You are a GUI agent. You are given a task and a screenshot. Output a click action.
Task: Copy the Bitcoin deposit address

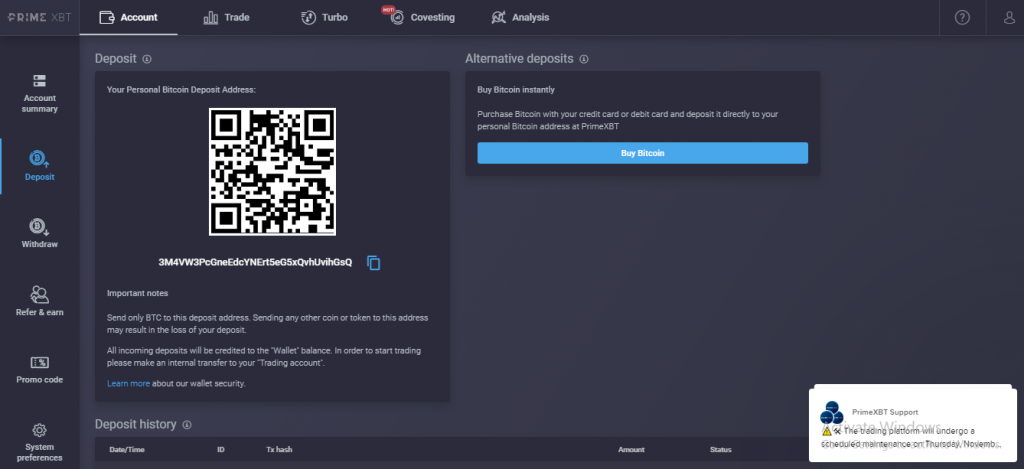pos(374,263)
